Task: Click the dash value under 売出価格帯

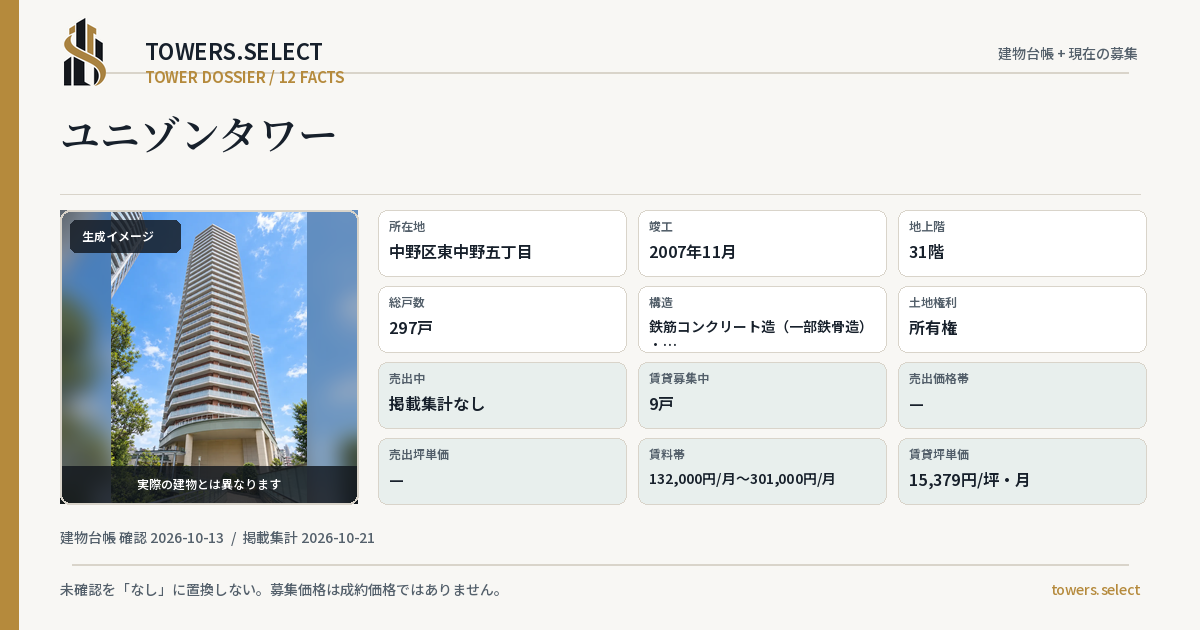Action: [916, 404]
